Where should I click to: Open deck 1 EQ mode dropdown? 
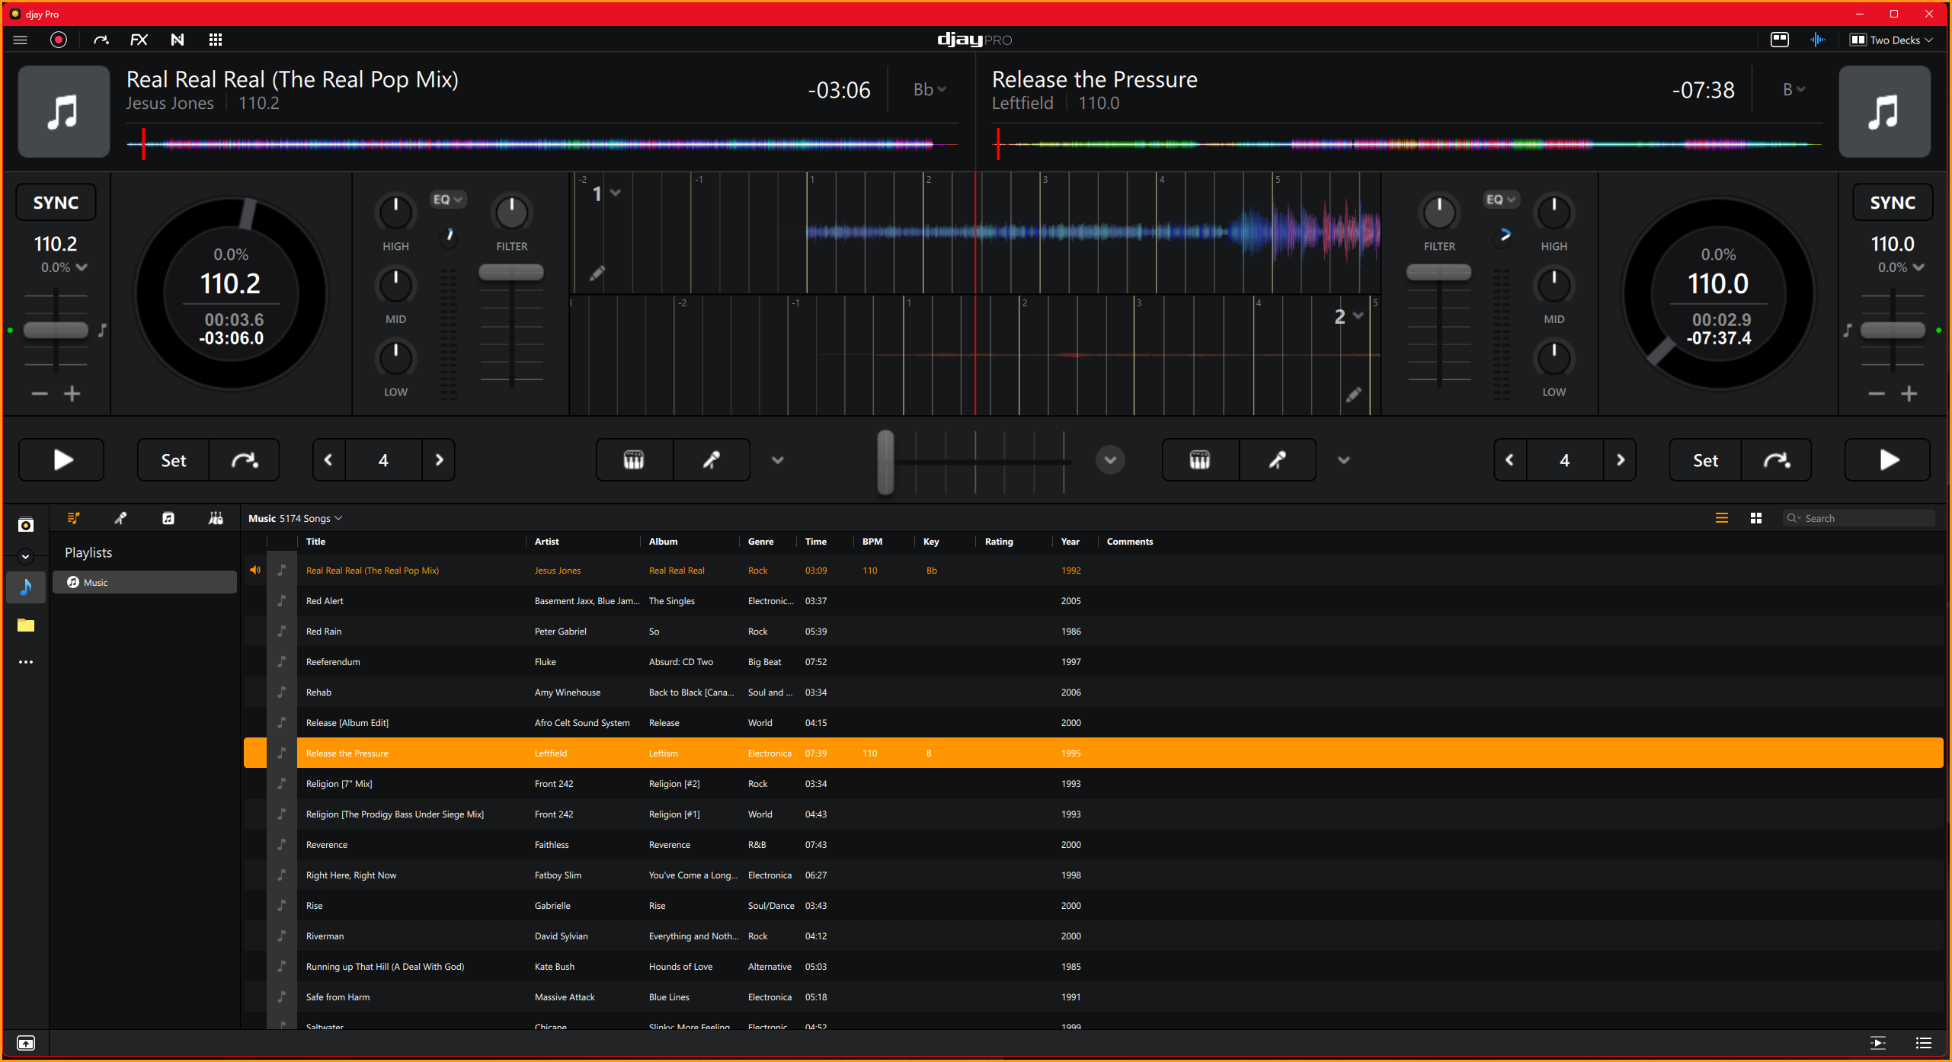(448, 200)
